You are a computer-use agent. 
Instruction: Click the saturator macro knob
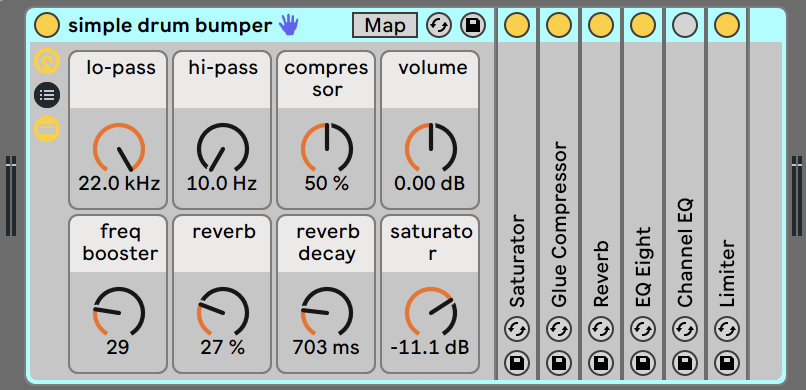point(431,312)
